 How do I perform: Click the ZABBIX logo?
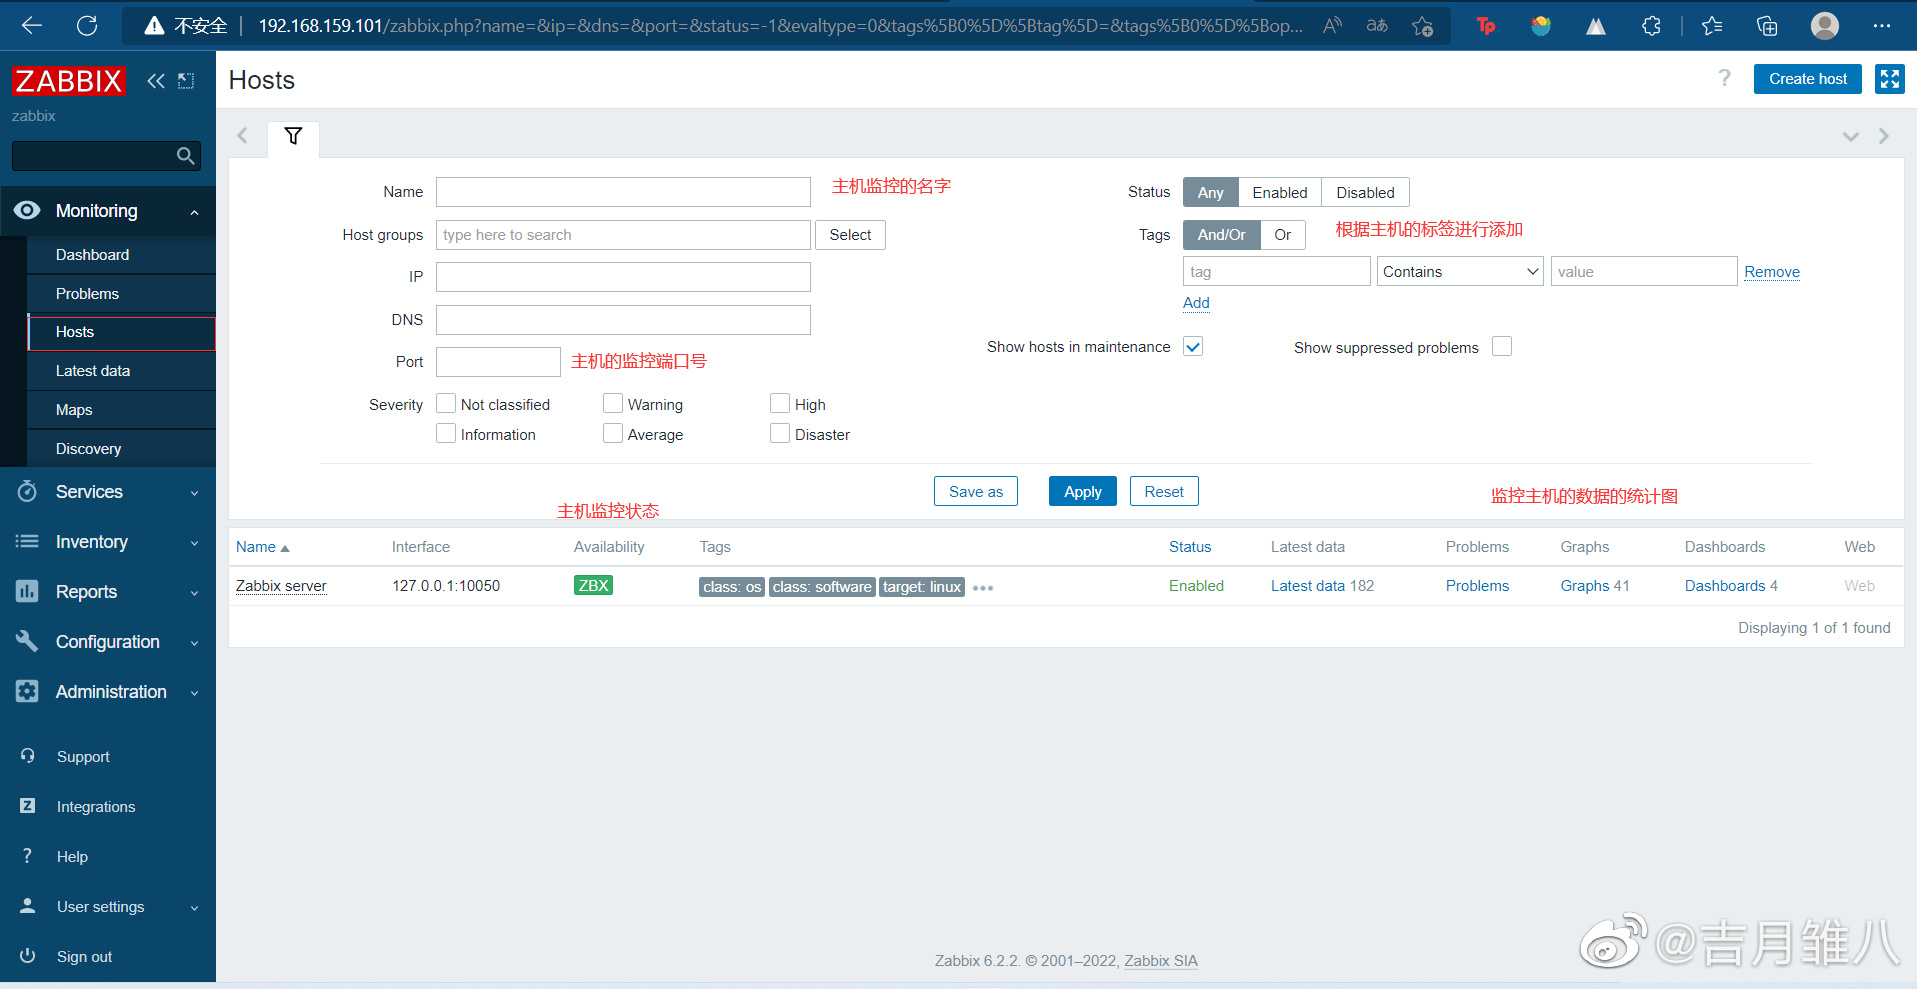pos(68,80)
